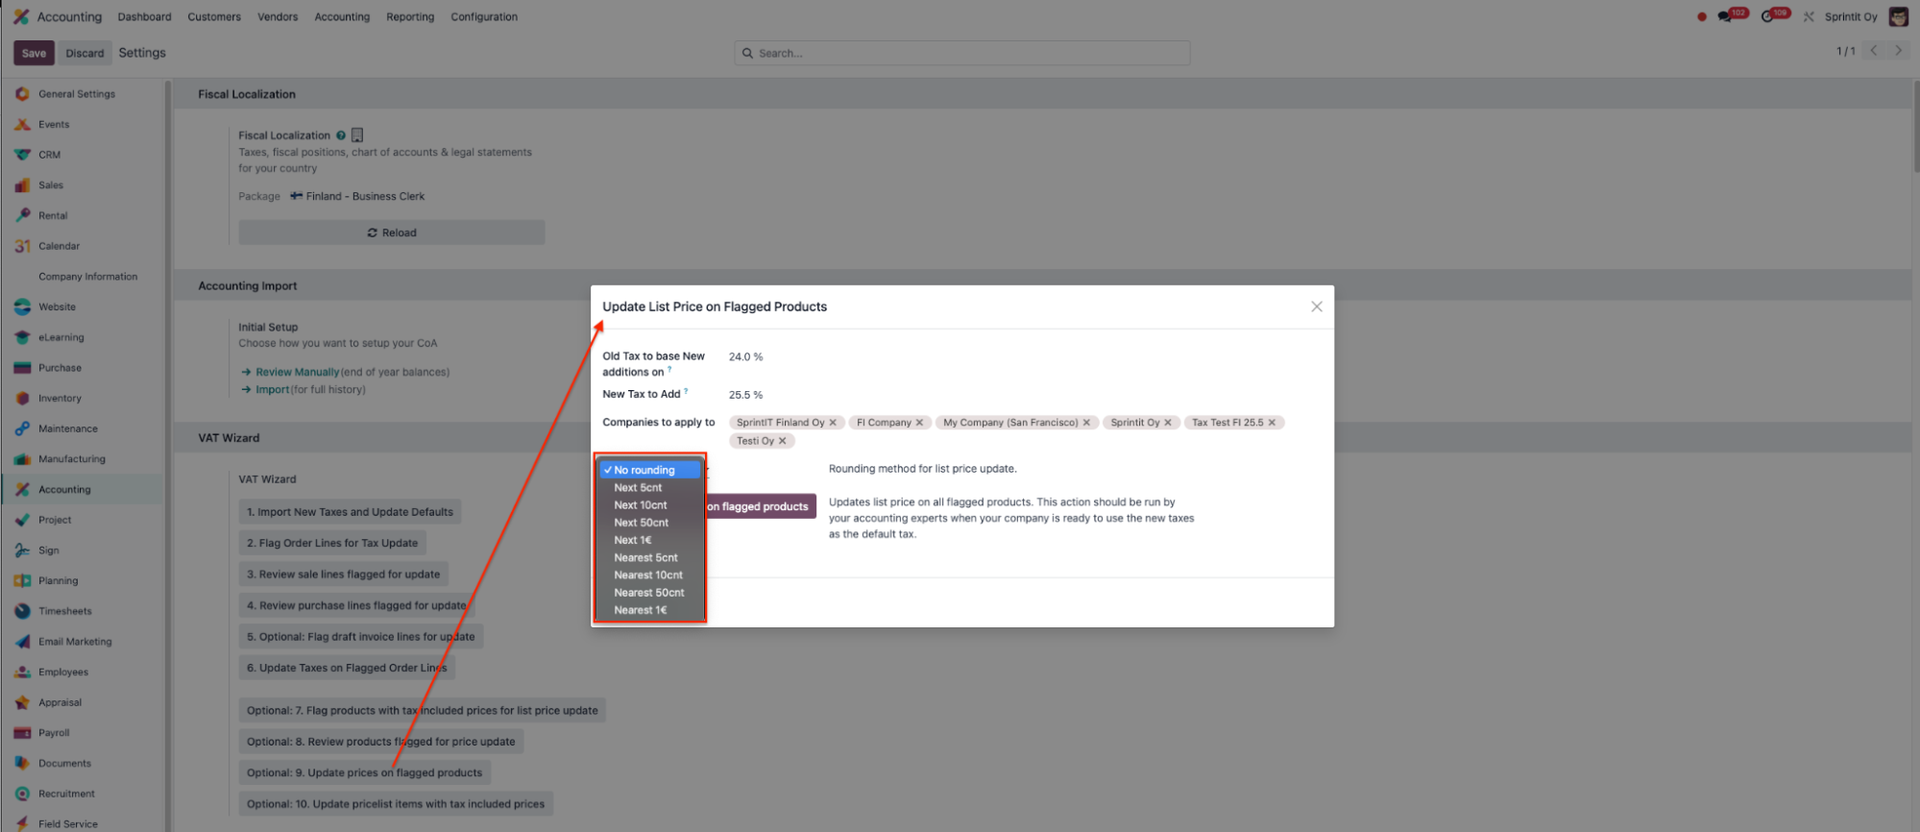Screen dimensions: 1920x832
Task: Open the Sales sidebar icon
Action: point(22,185)
